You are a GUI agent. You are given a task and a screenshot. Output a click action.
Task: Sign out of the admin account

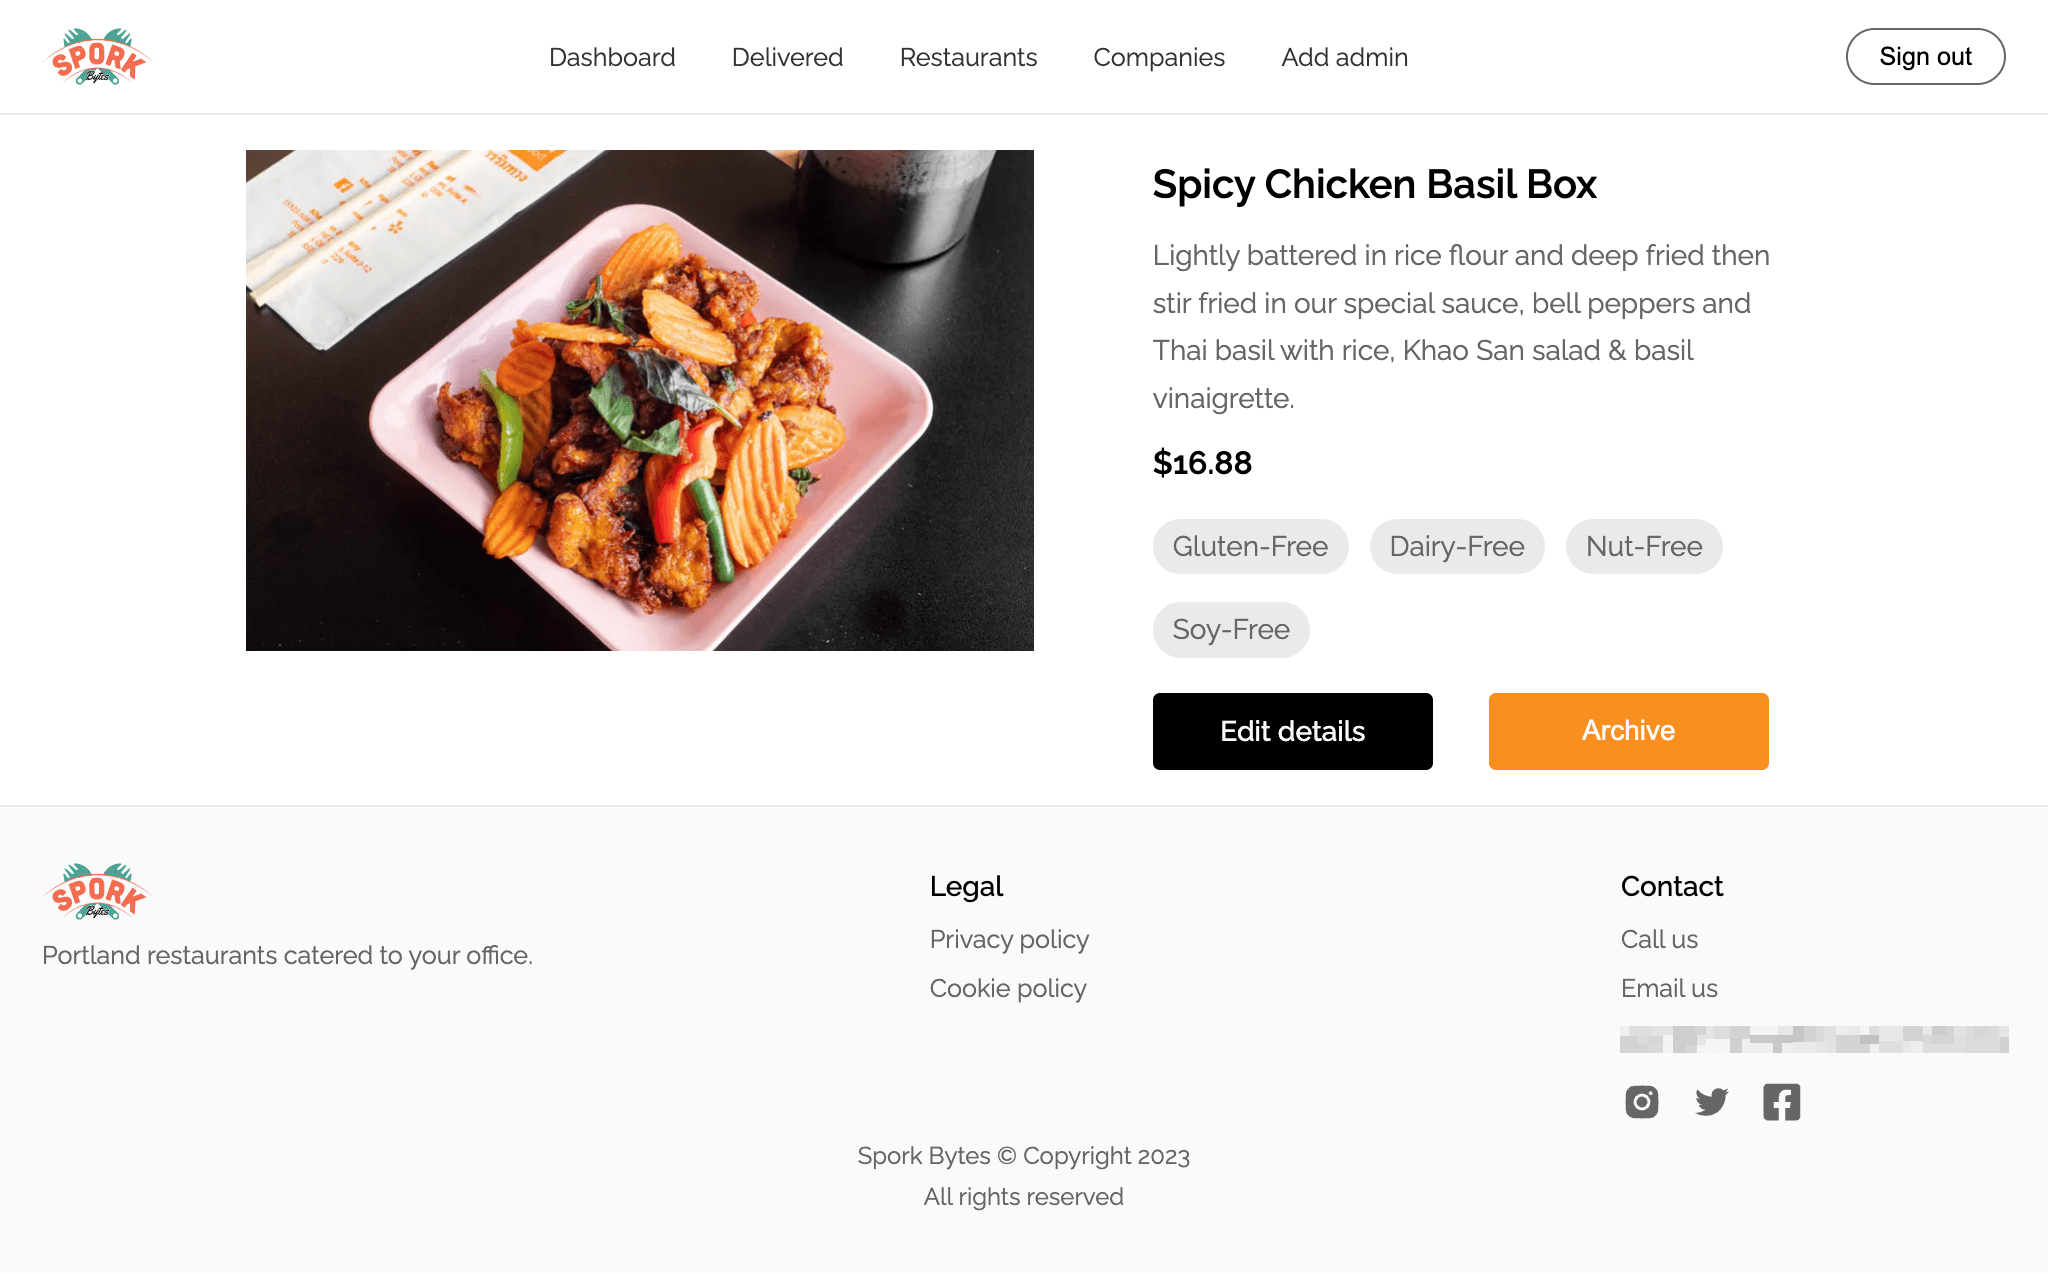[x=1924, y=56]
